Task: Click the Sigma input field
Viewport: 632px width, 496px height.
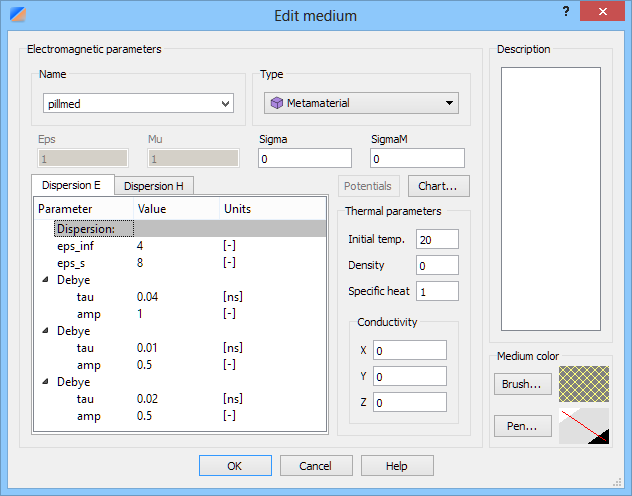Action: pos(305,158)
